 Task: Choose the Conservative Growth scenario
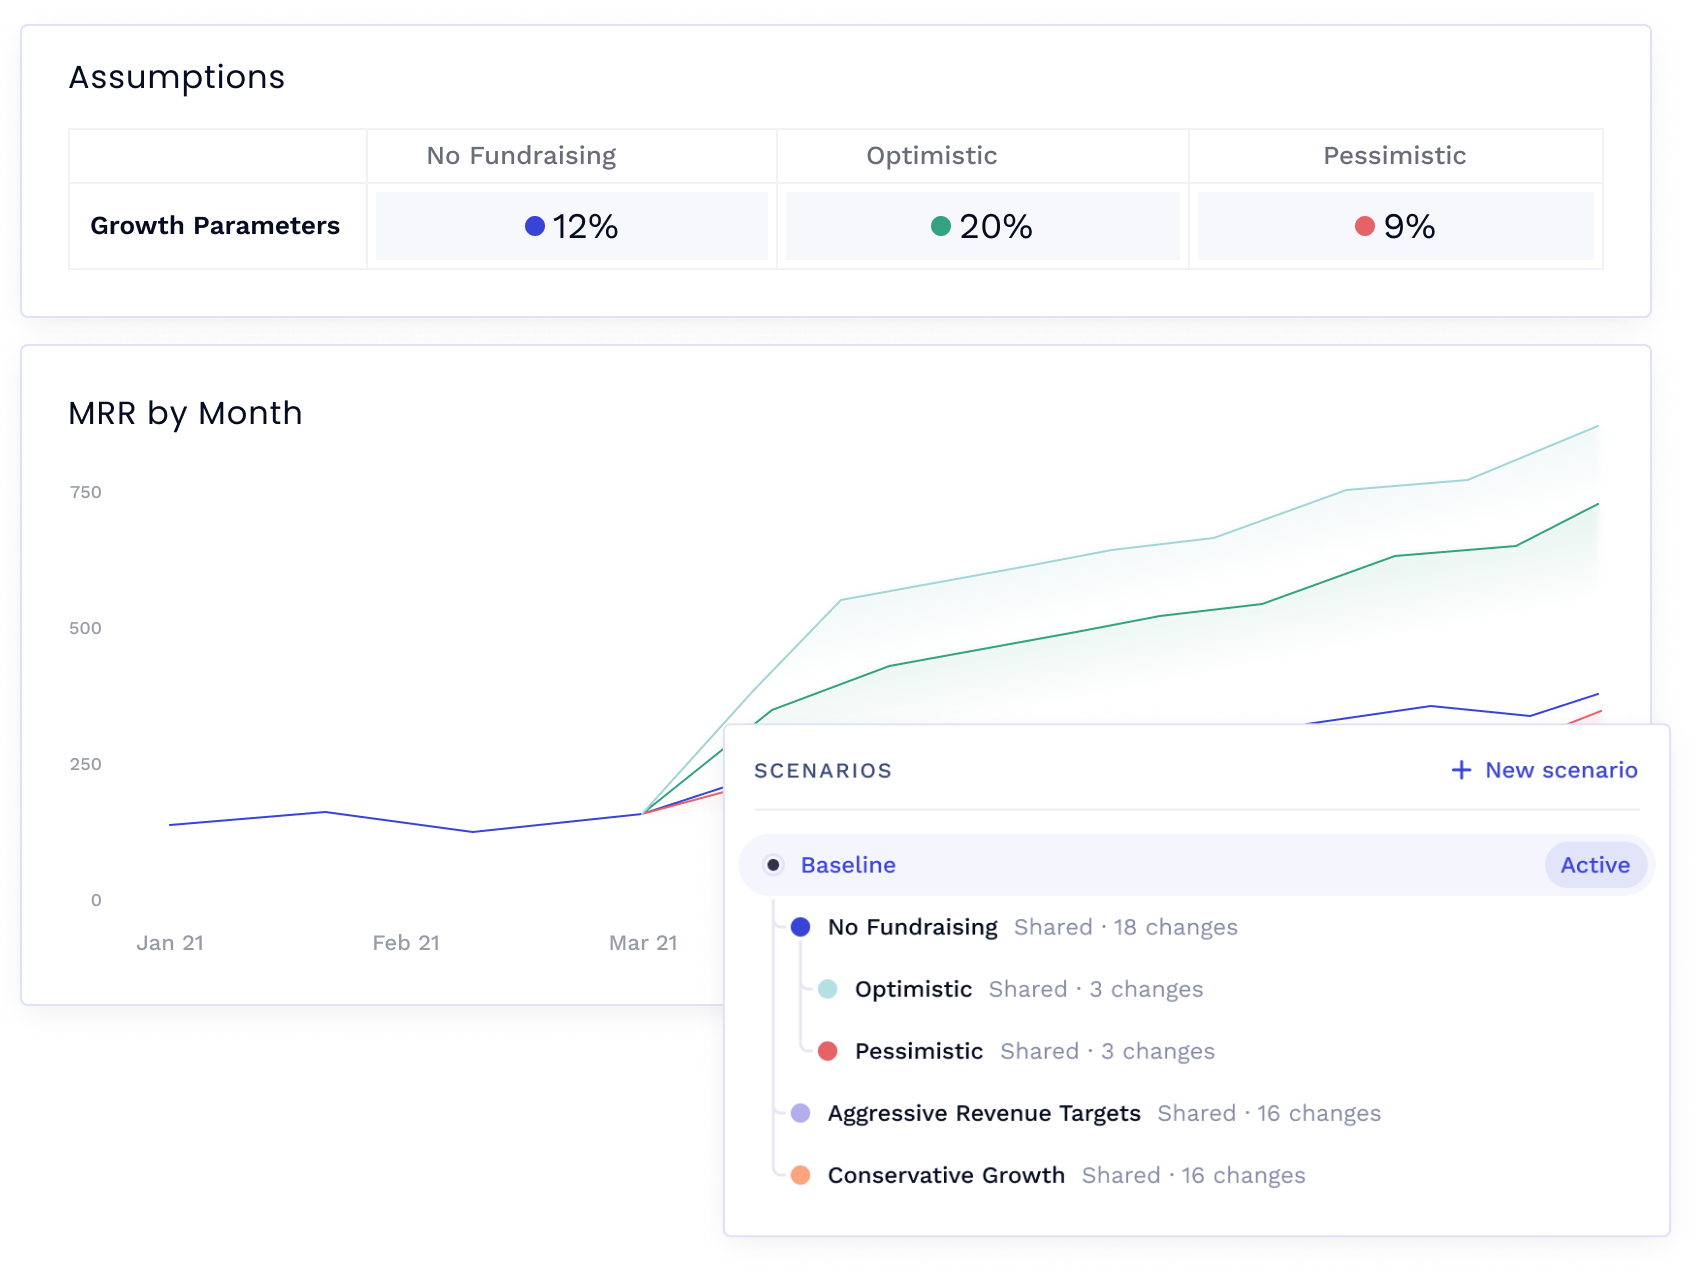tap(946, 1175)
